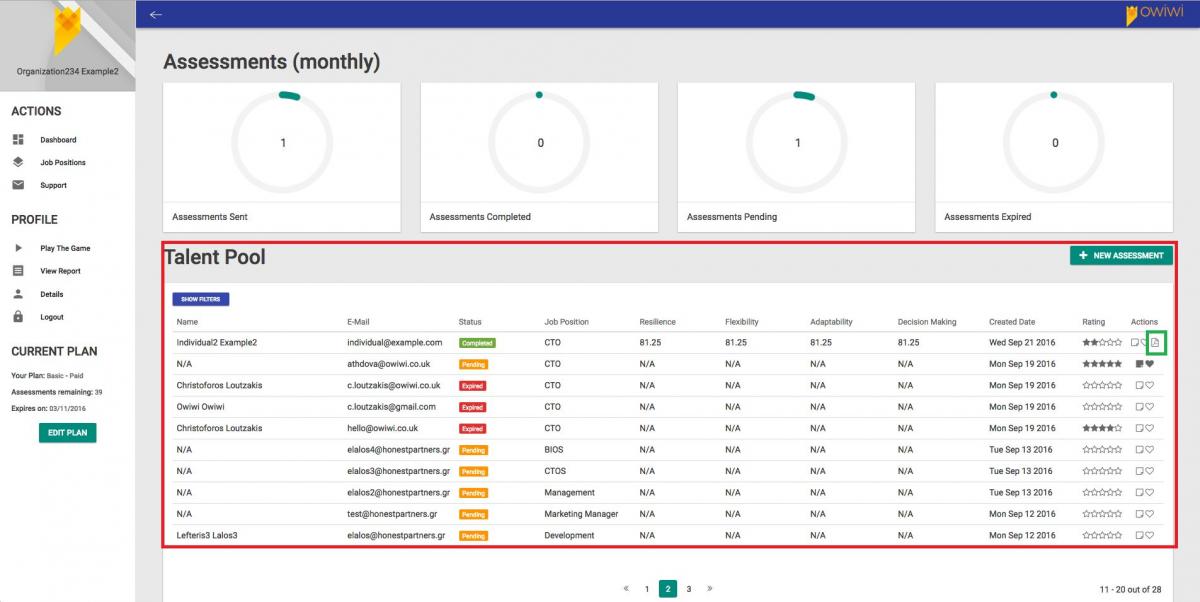This screenshot has height=602, width=1200.
Task: Toggle favorite heart for athdova@owiwi.co.uk
Action: 1150,364
